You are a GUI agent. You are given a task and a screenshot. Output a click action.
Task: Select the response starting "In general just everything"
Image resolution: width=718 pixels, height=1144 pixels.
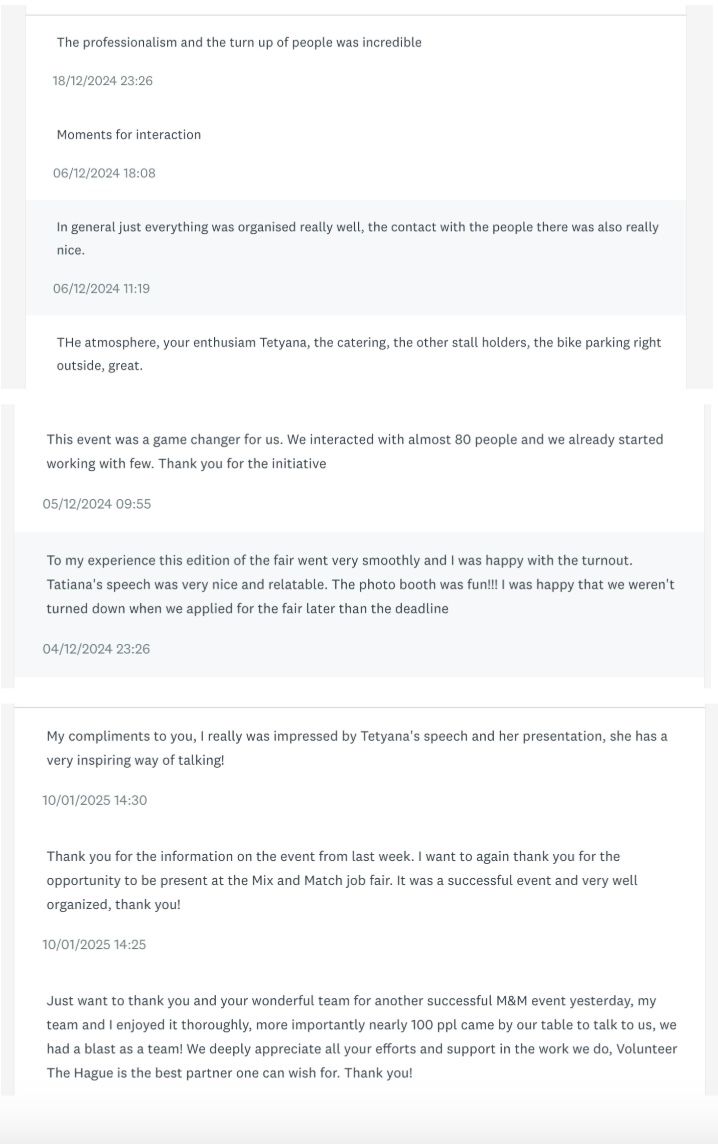(x=357, y=238)
